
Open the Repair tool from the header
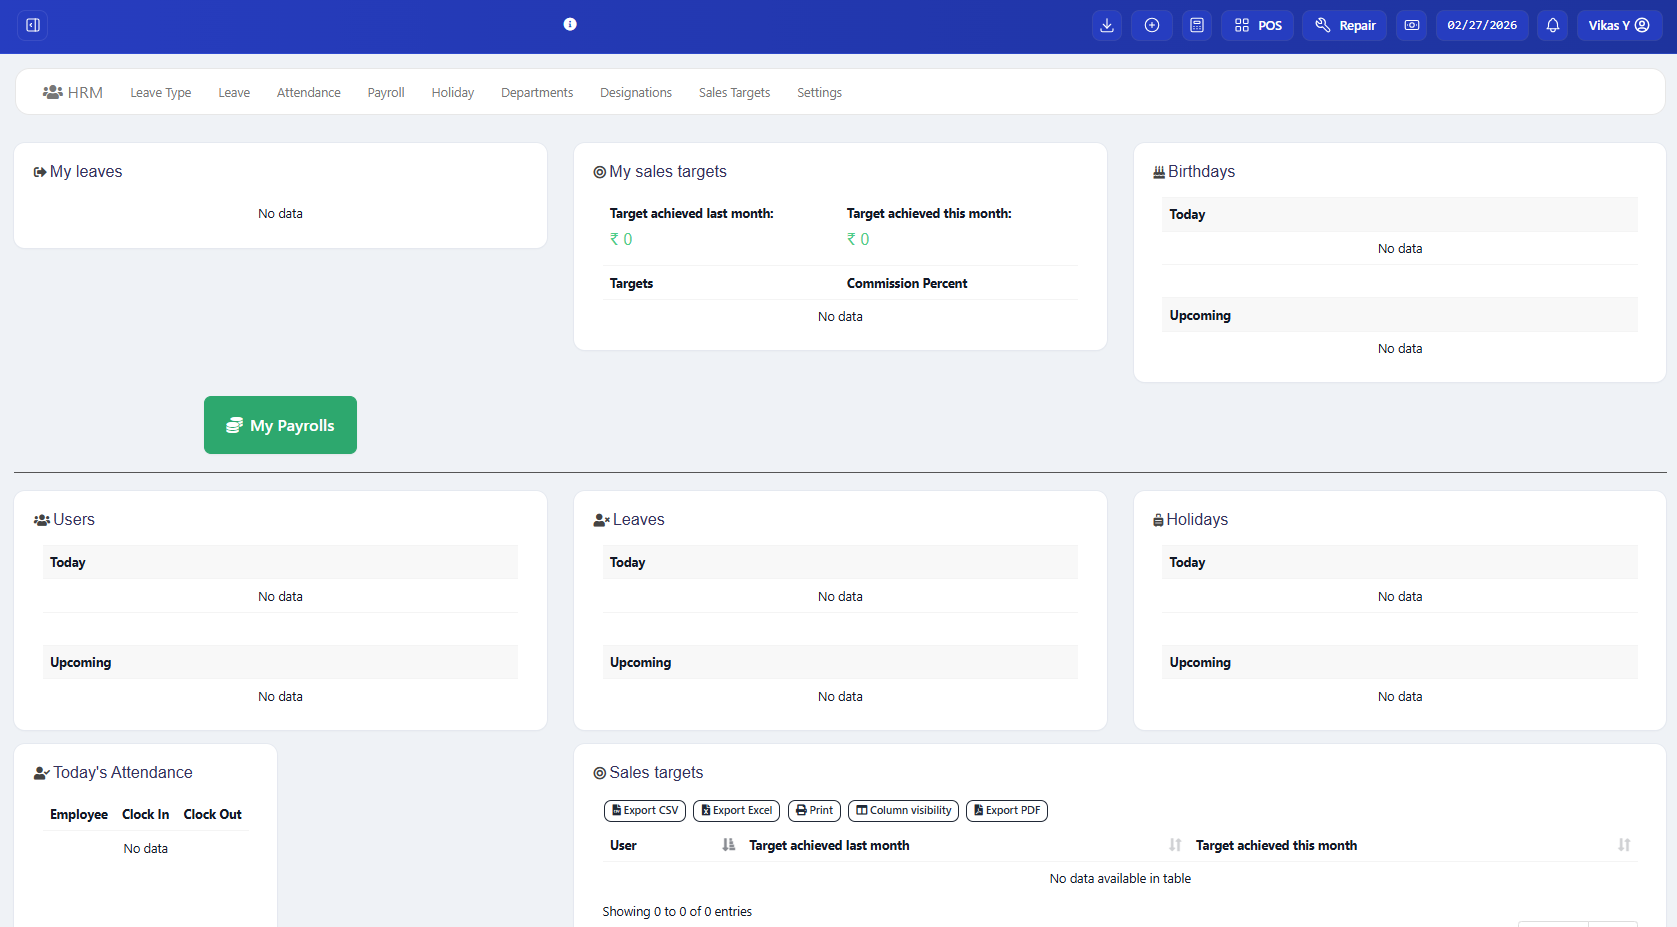[1344, 25]
